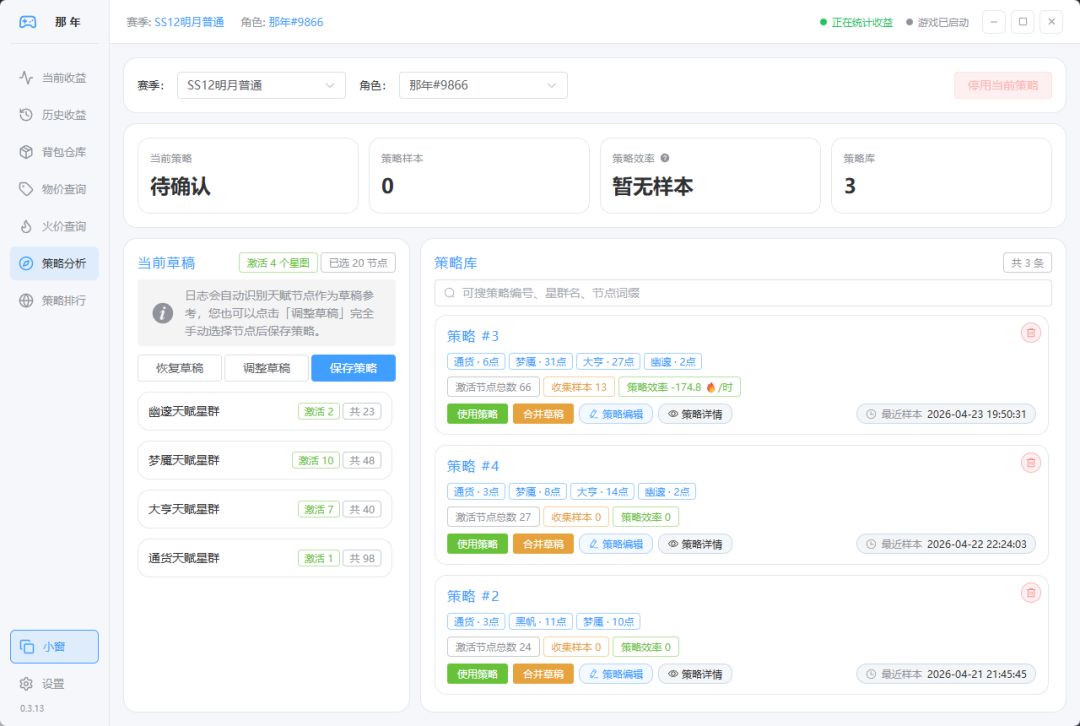The image size is (1080, 726).
Task: Select 幽邃天赋星群 row
Action: 264,411
